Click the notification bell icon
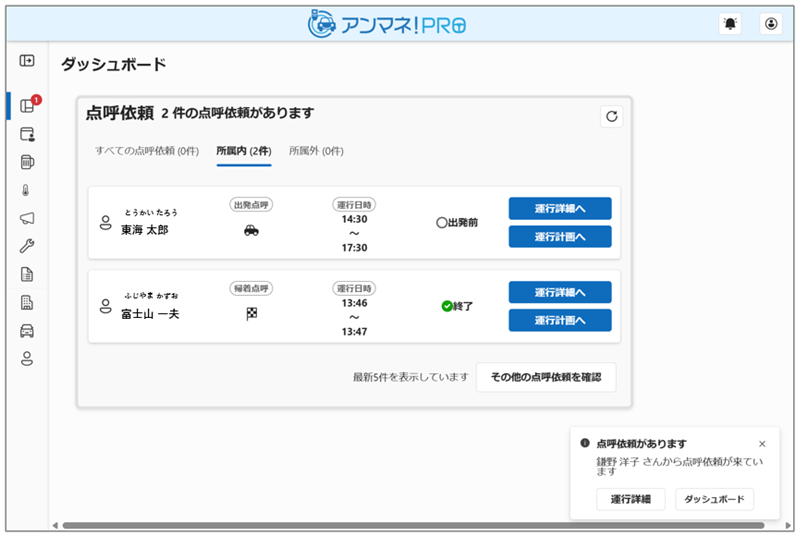Screen dimensions: 808x536 731,25
